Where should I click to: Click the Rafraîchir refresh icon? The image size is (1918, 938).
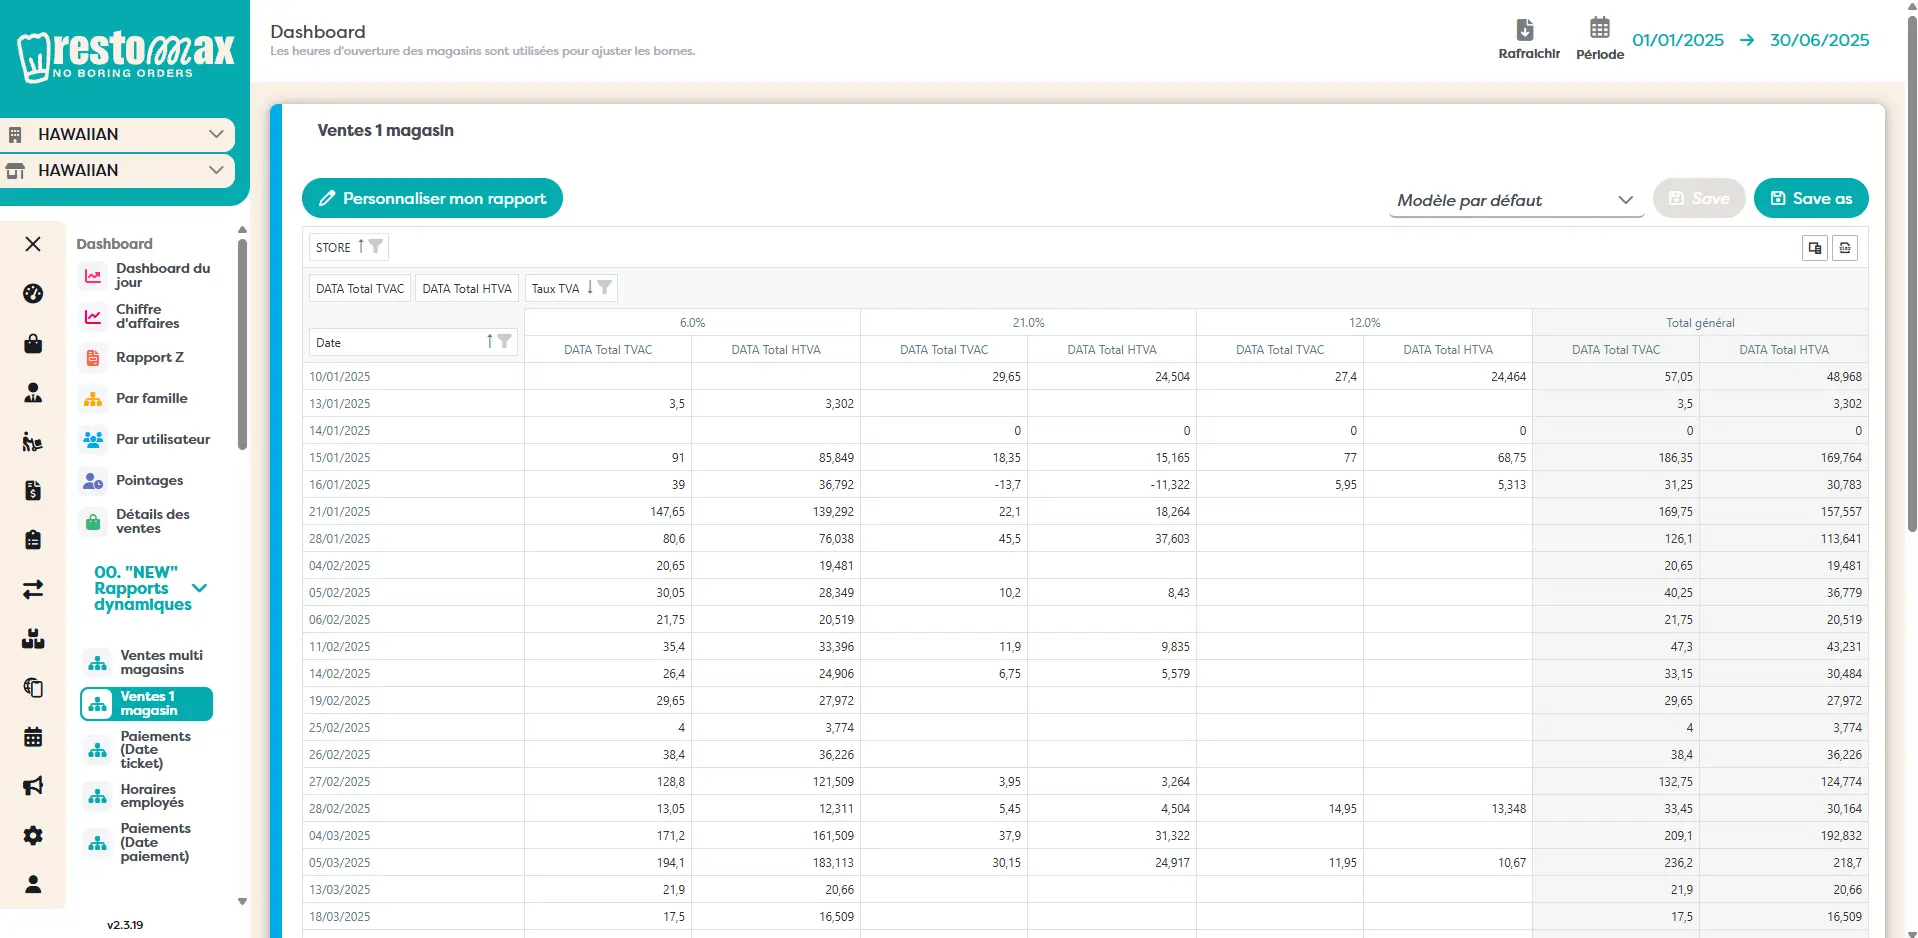coord(1525,29)
